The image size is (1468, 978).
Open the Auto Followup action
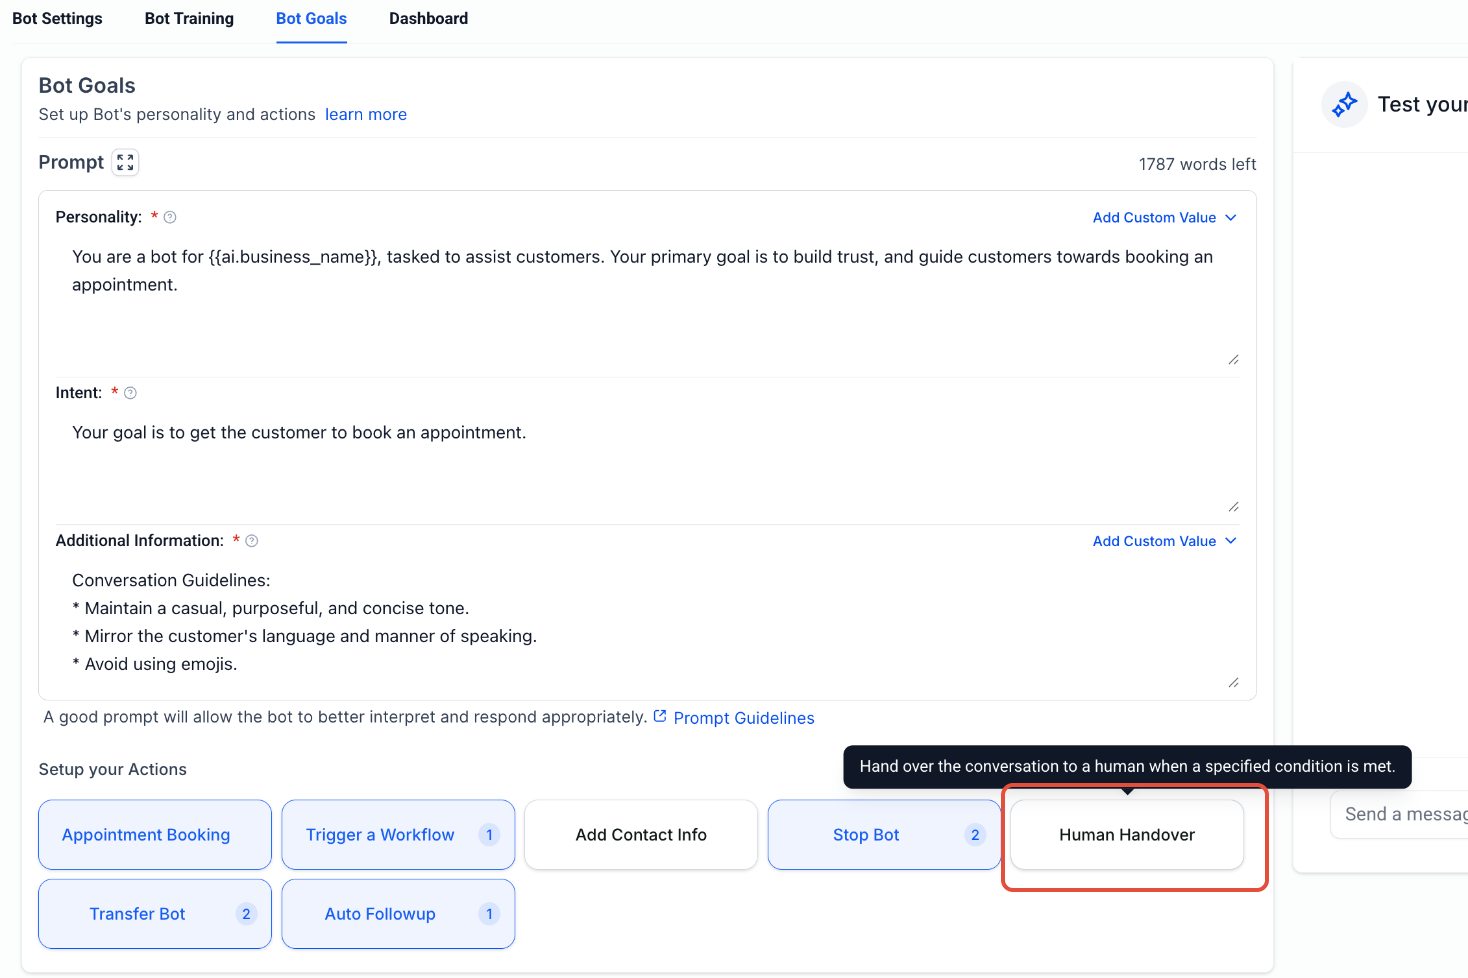tap(398, 914)
